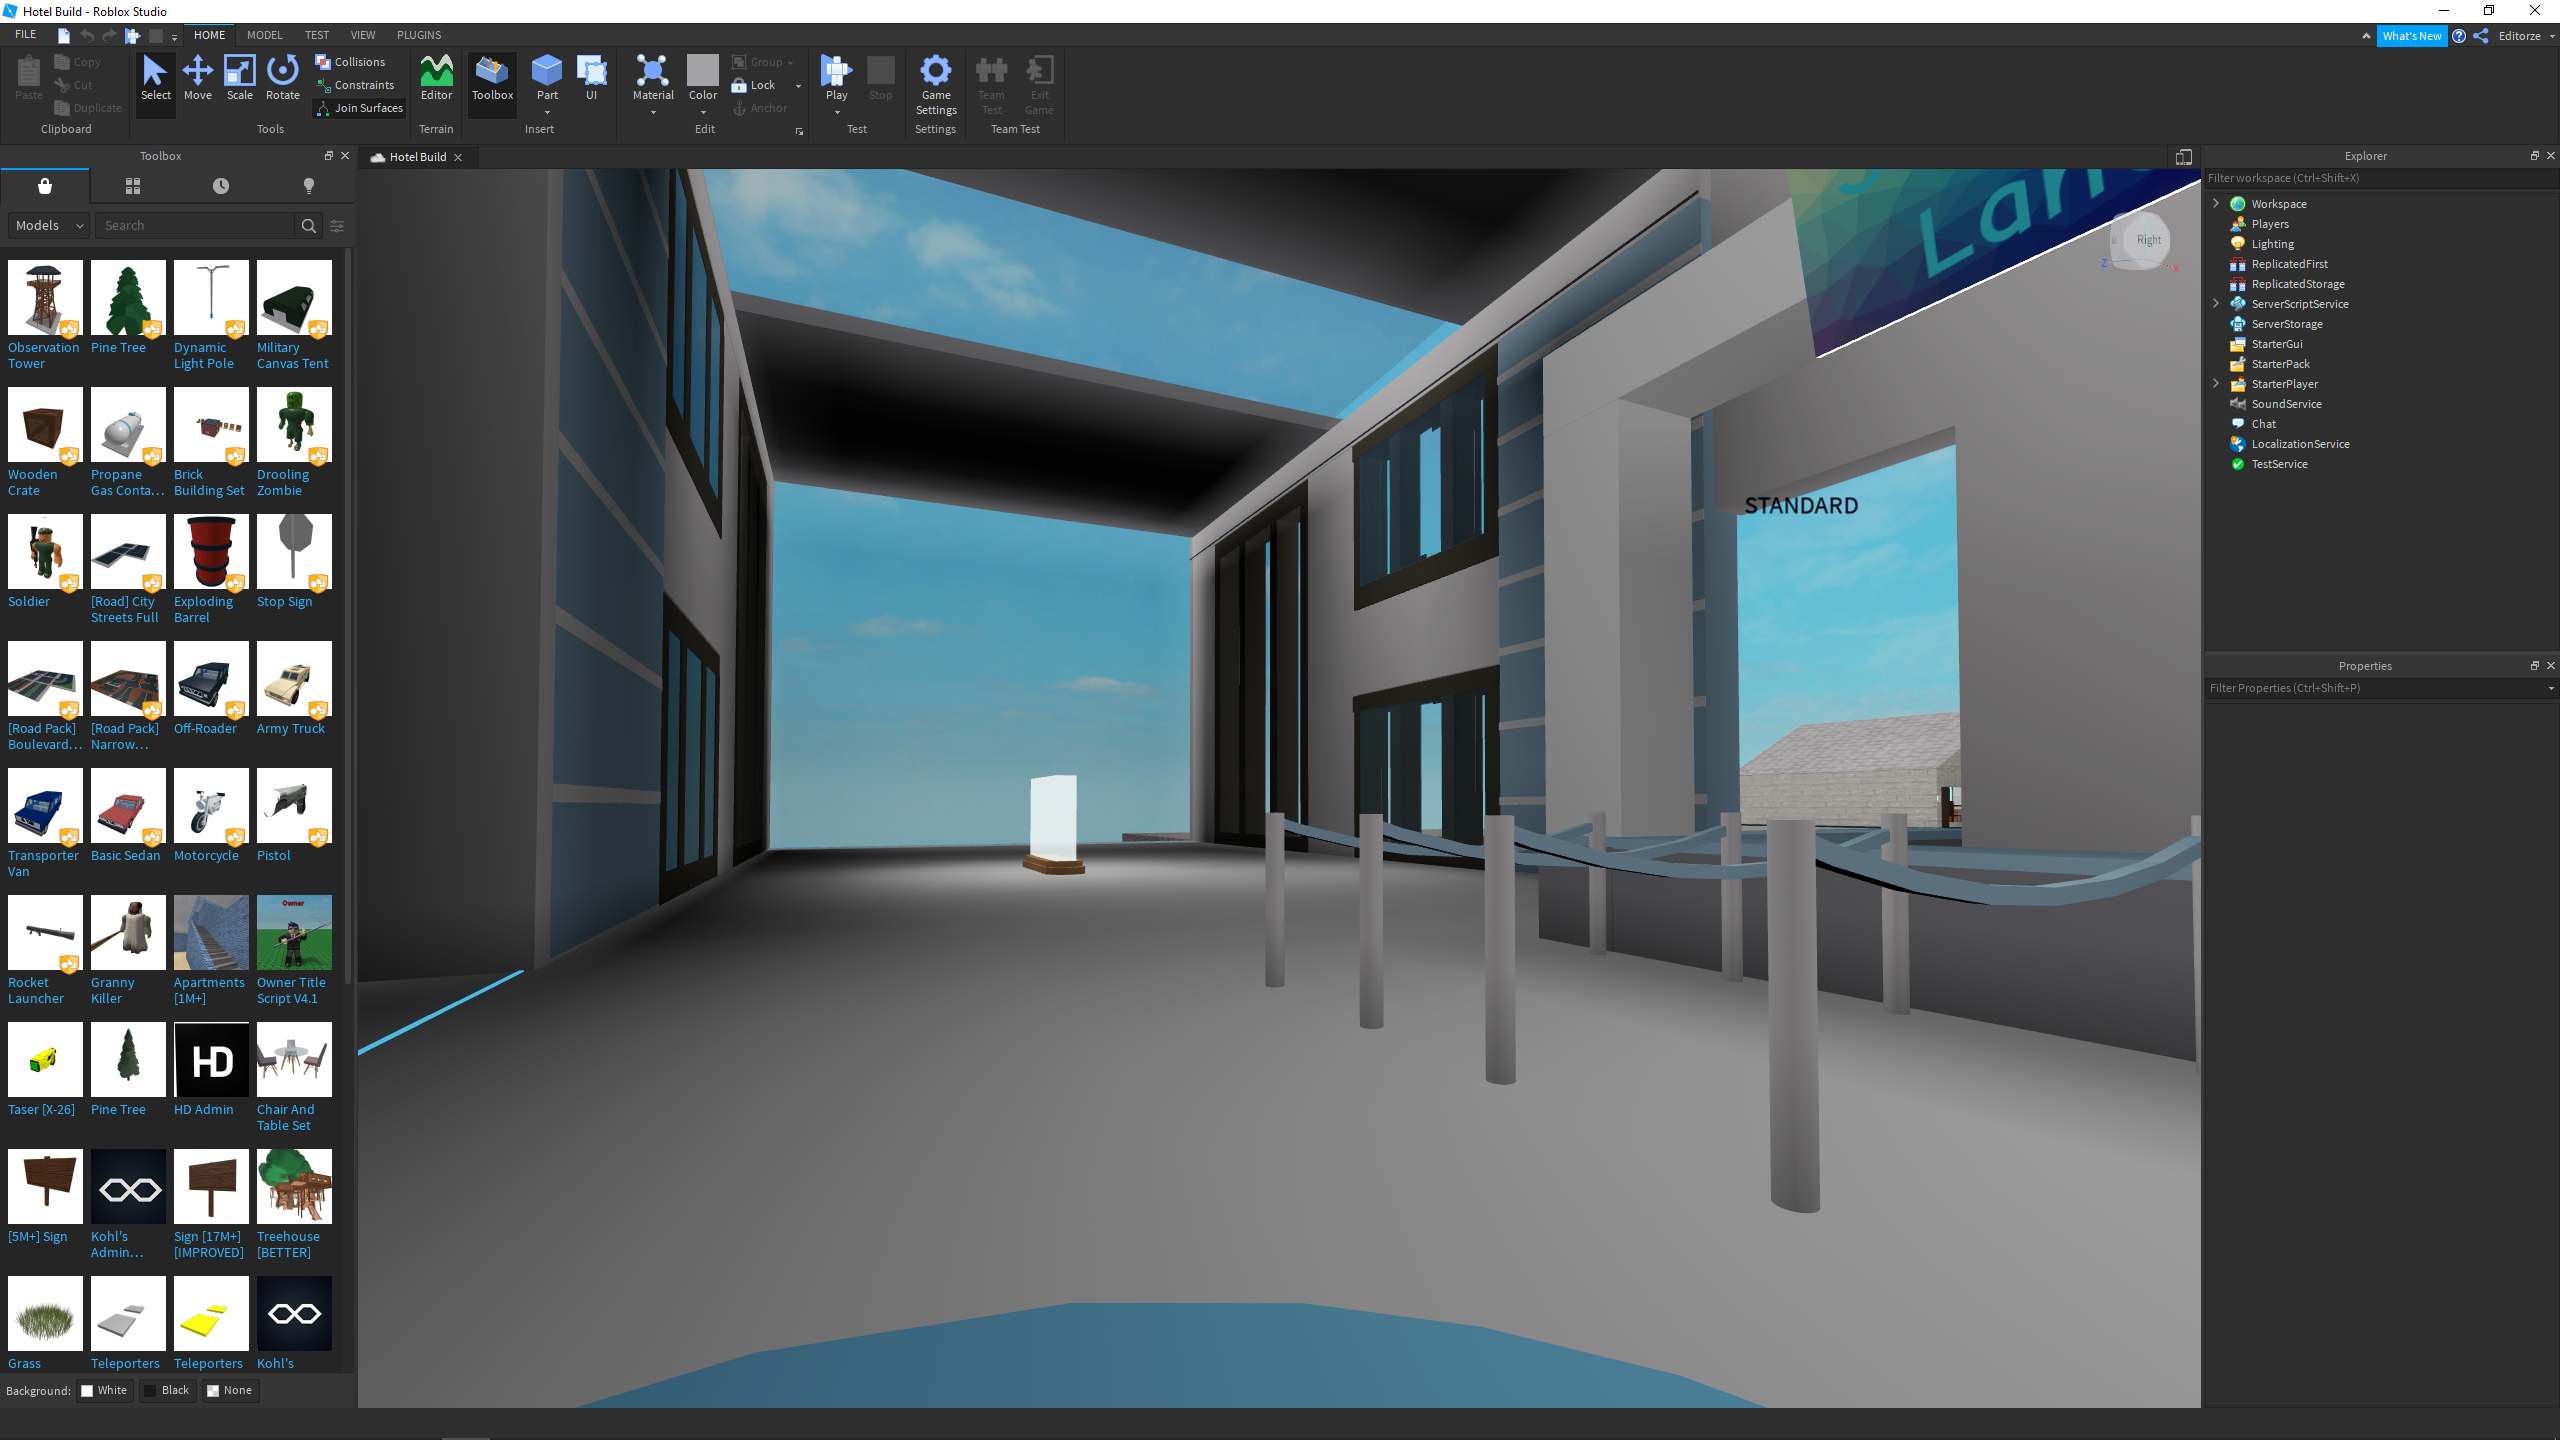The height and width of the screenshot is (1440, 2560).
Task: Click the toolbox Search field
Action: 196,226
